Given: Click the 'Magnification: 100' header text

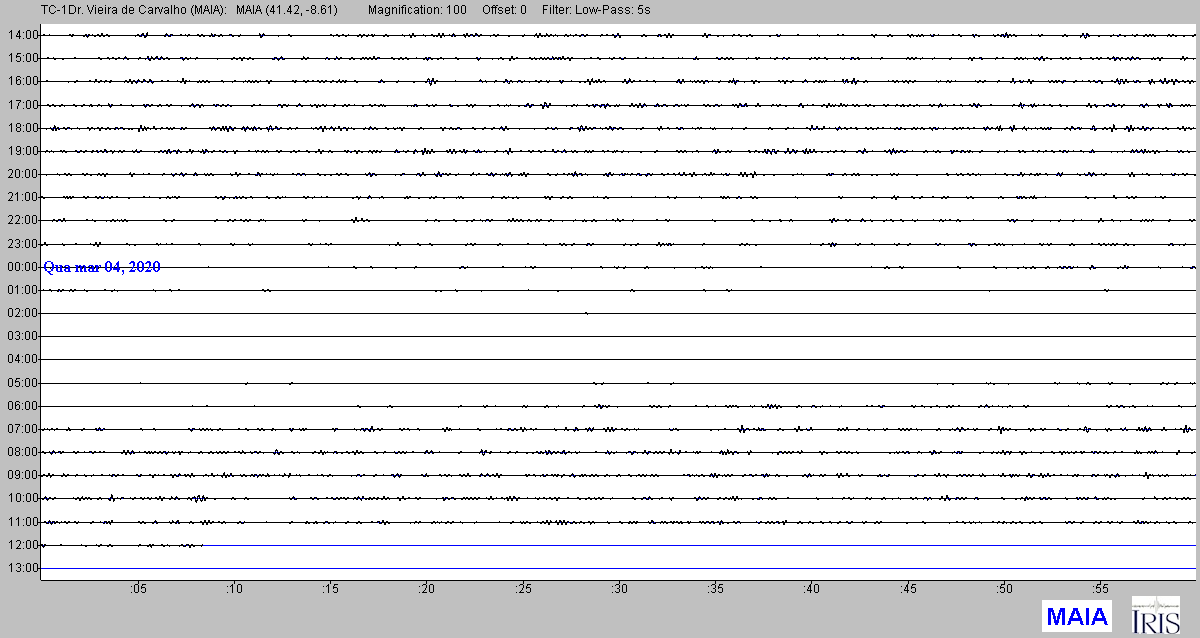Looking at the screenshot, I should [417, 9].
